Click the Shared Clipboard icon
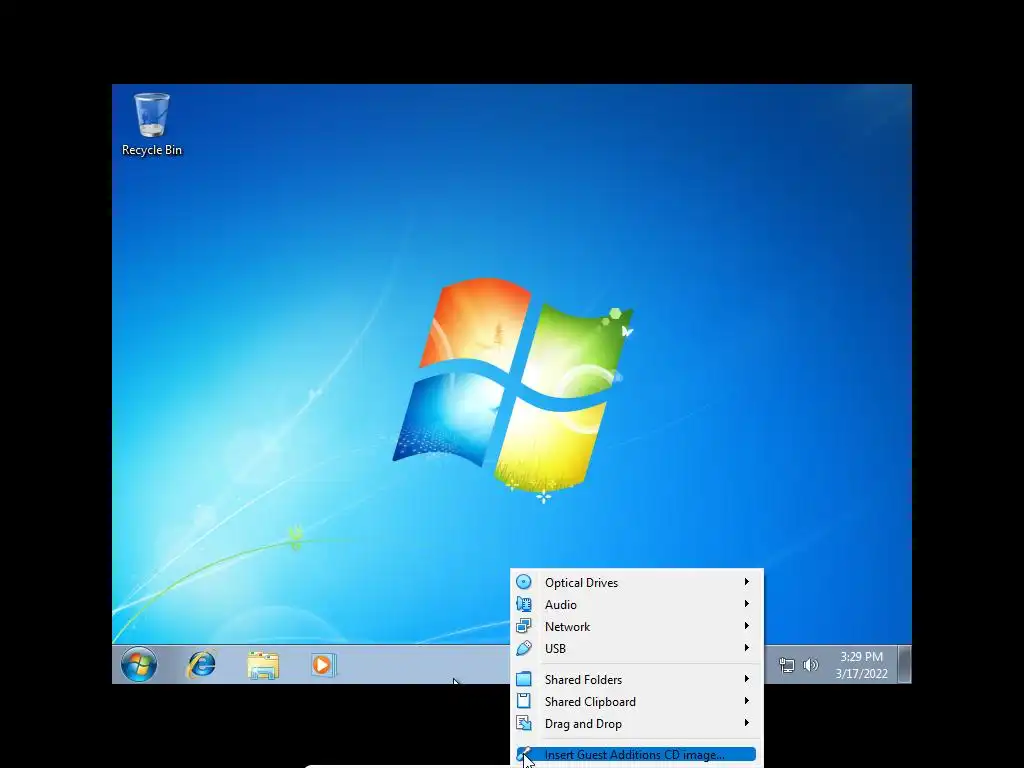 pyautogui.click(x=524, y=701)
